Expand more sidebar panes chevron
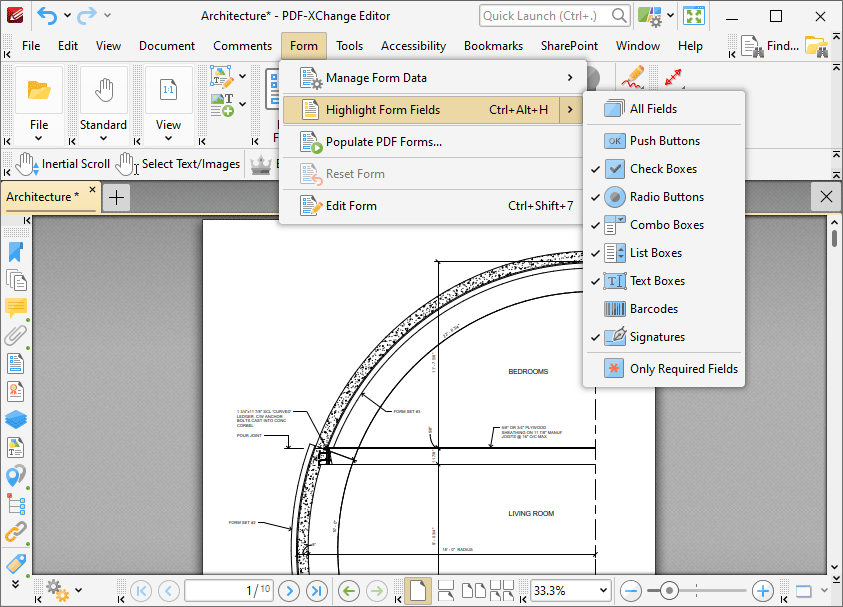The width and height of the screenshot is (843, 607). [x=16, y=584]
